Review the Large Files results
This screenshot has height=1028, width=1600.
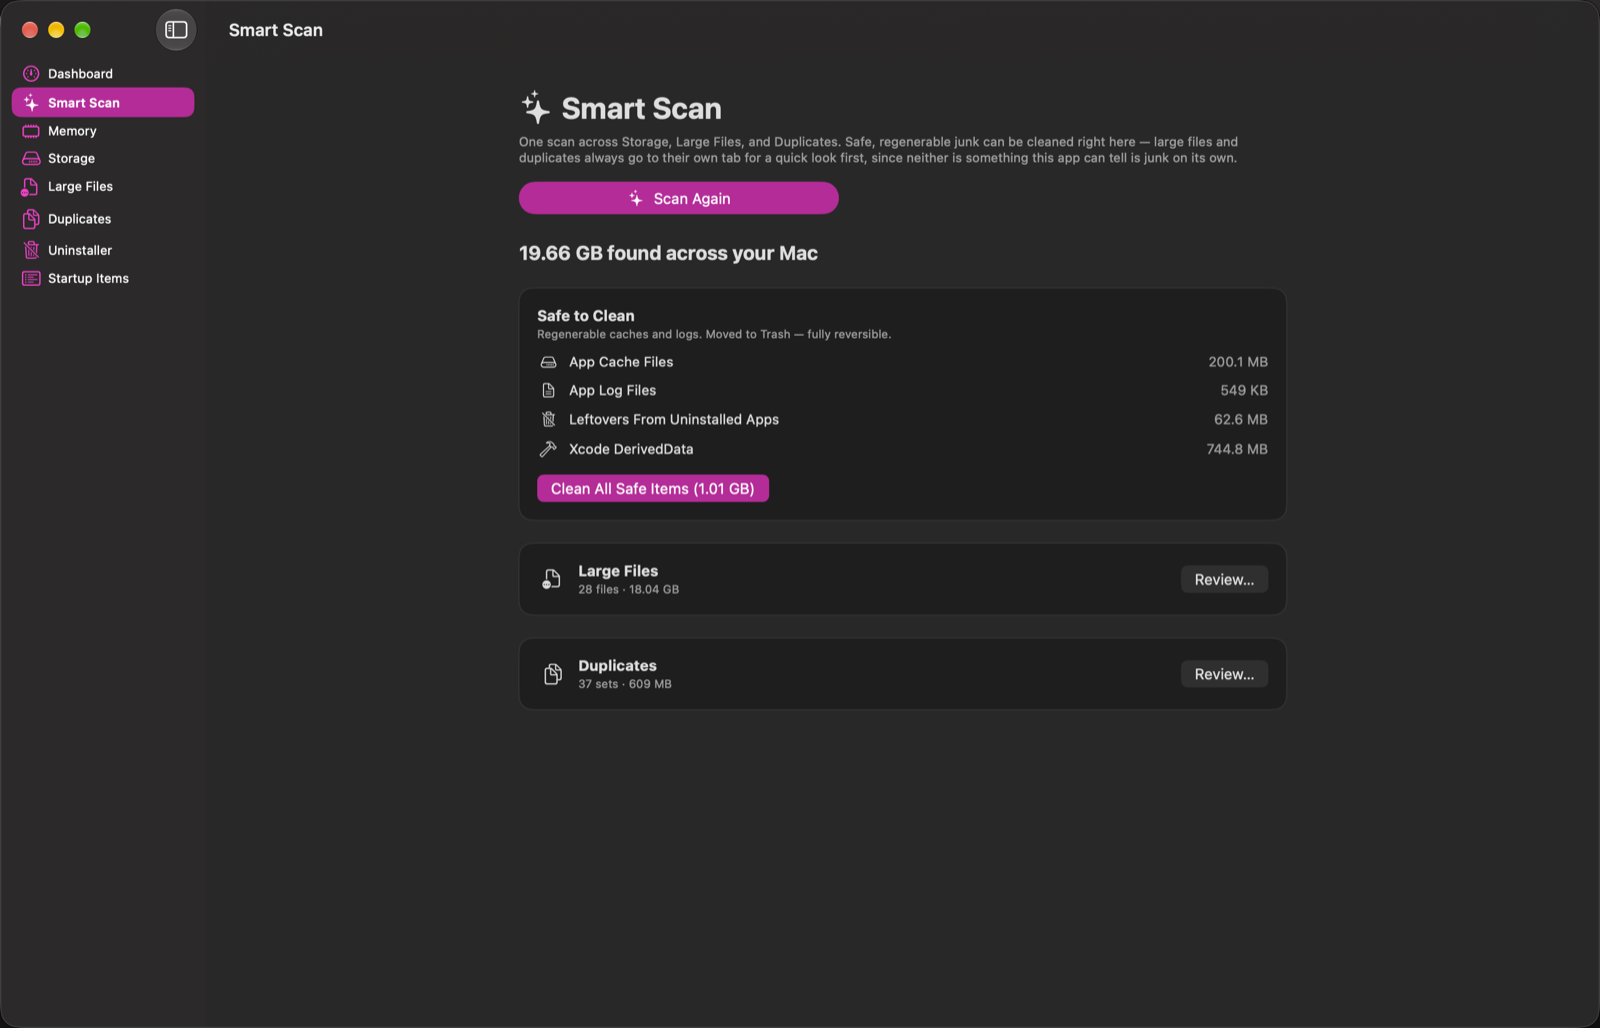click(1224, 579)
